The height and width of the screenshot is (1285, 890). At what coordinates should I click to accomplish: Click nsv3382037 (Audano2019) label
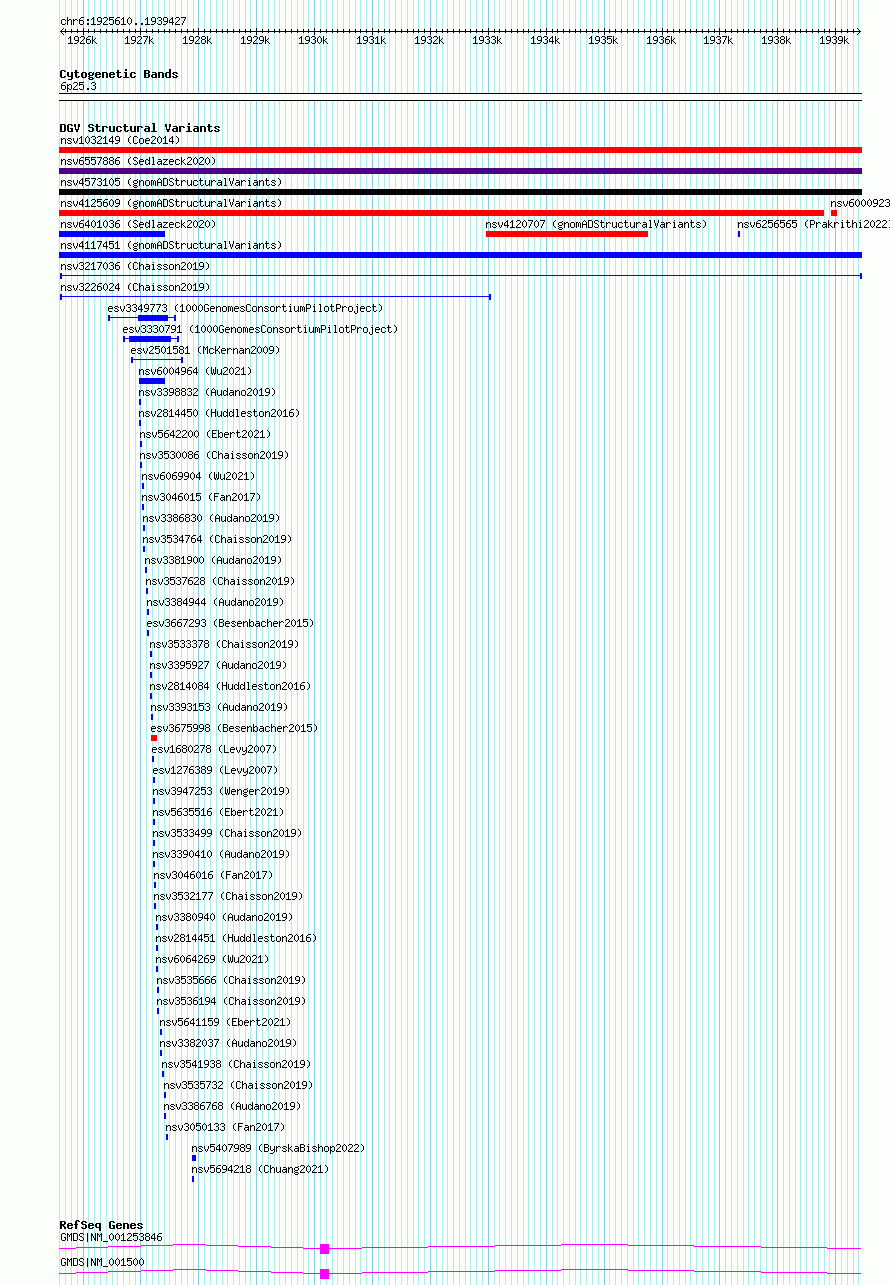[x=228, y=1043]
